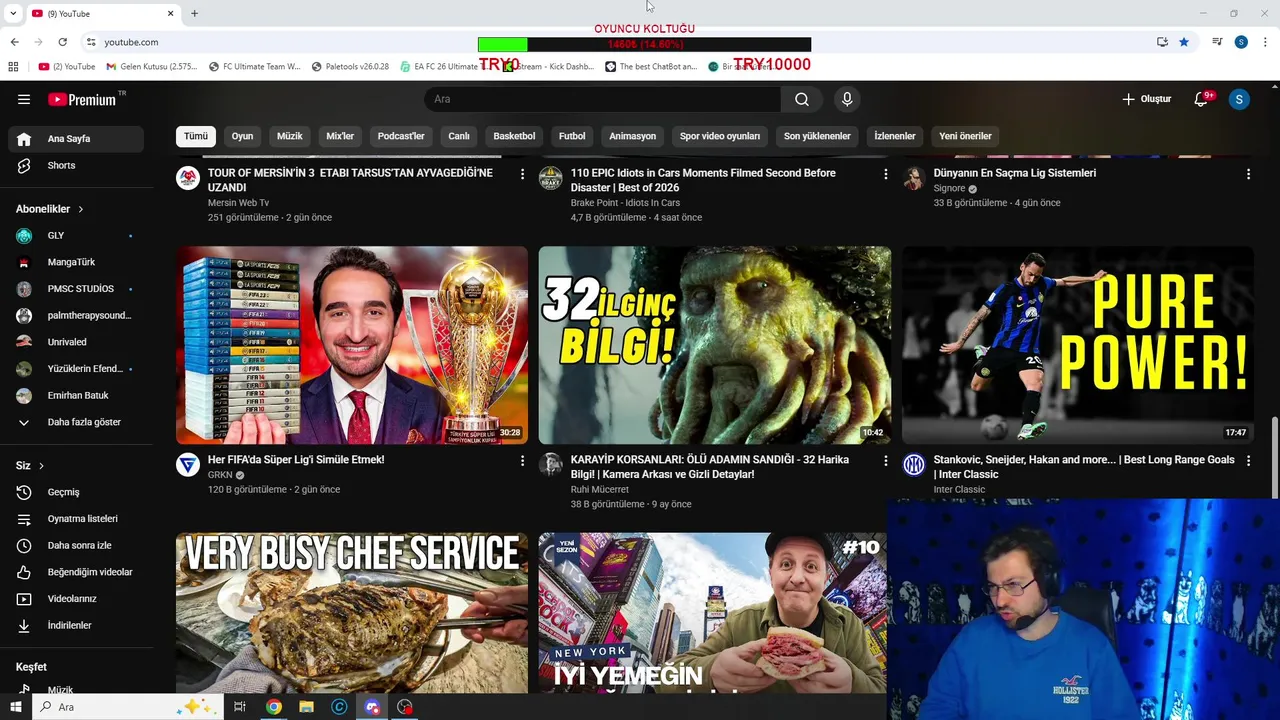Image resolution: width=1280 pixels, height=720 pixels.
Task: Open Daha sonra izle list
Action: (76, 546)
